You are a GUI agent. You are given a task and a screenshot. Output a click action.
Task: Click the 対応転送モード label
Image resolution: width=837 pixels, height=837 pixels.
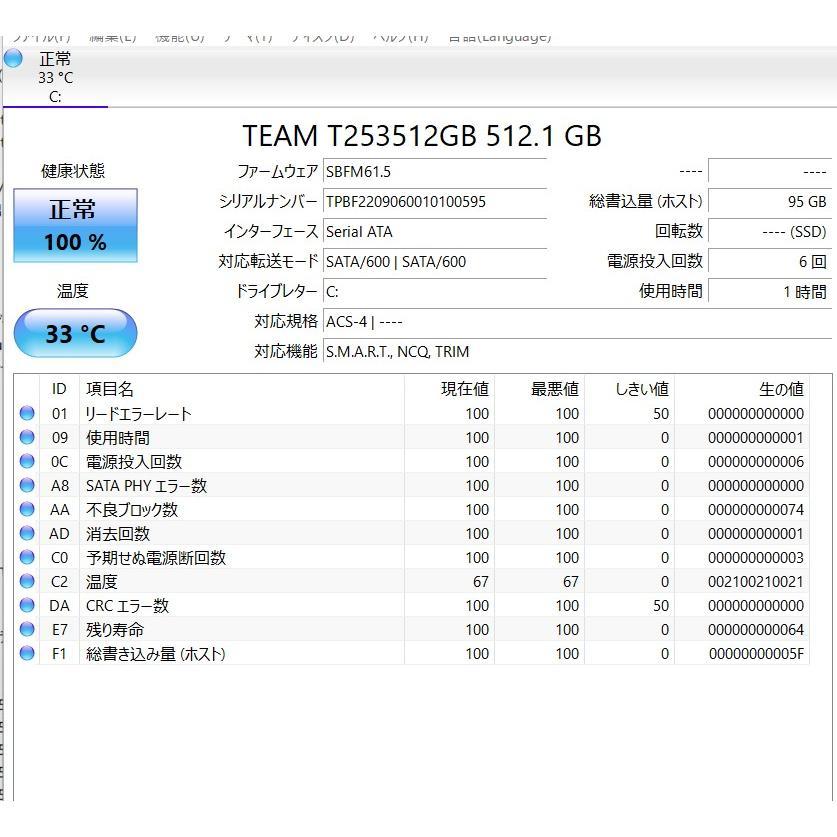[x=269, y=261]
